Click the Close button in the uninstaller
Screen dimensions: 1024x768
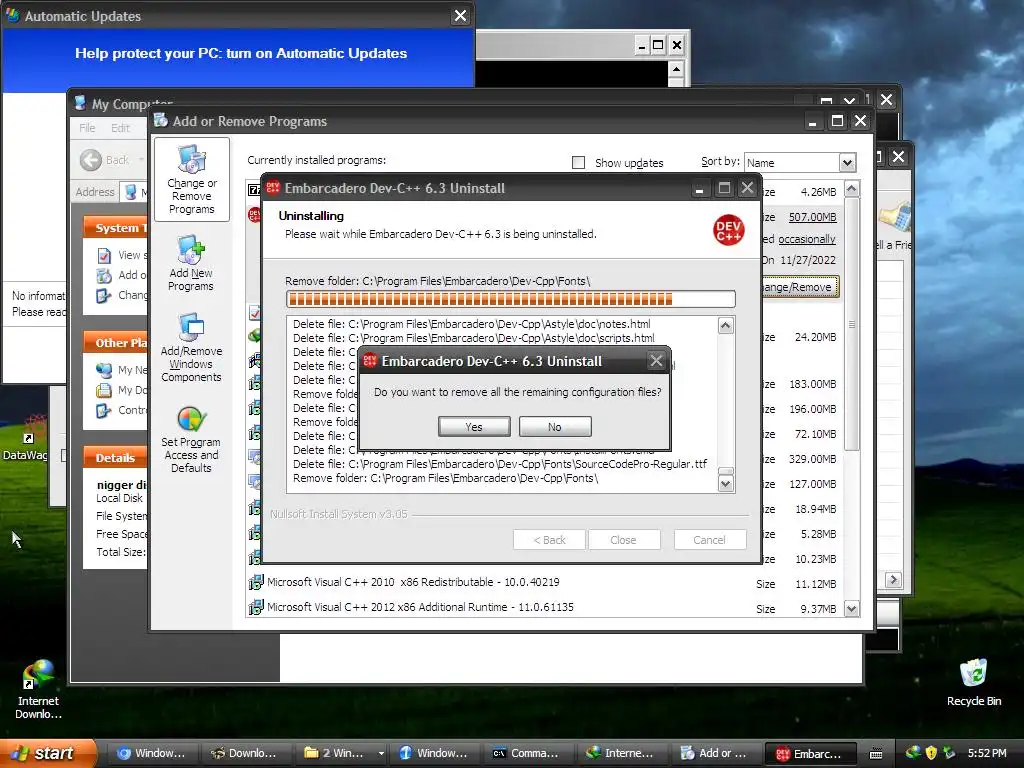point(624,540)
